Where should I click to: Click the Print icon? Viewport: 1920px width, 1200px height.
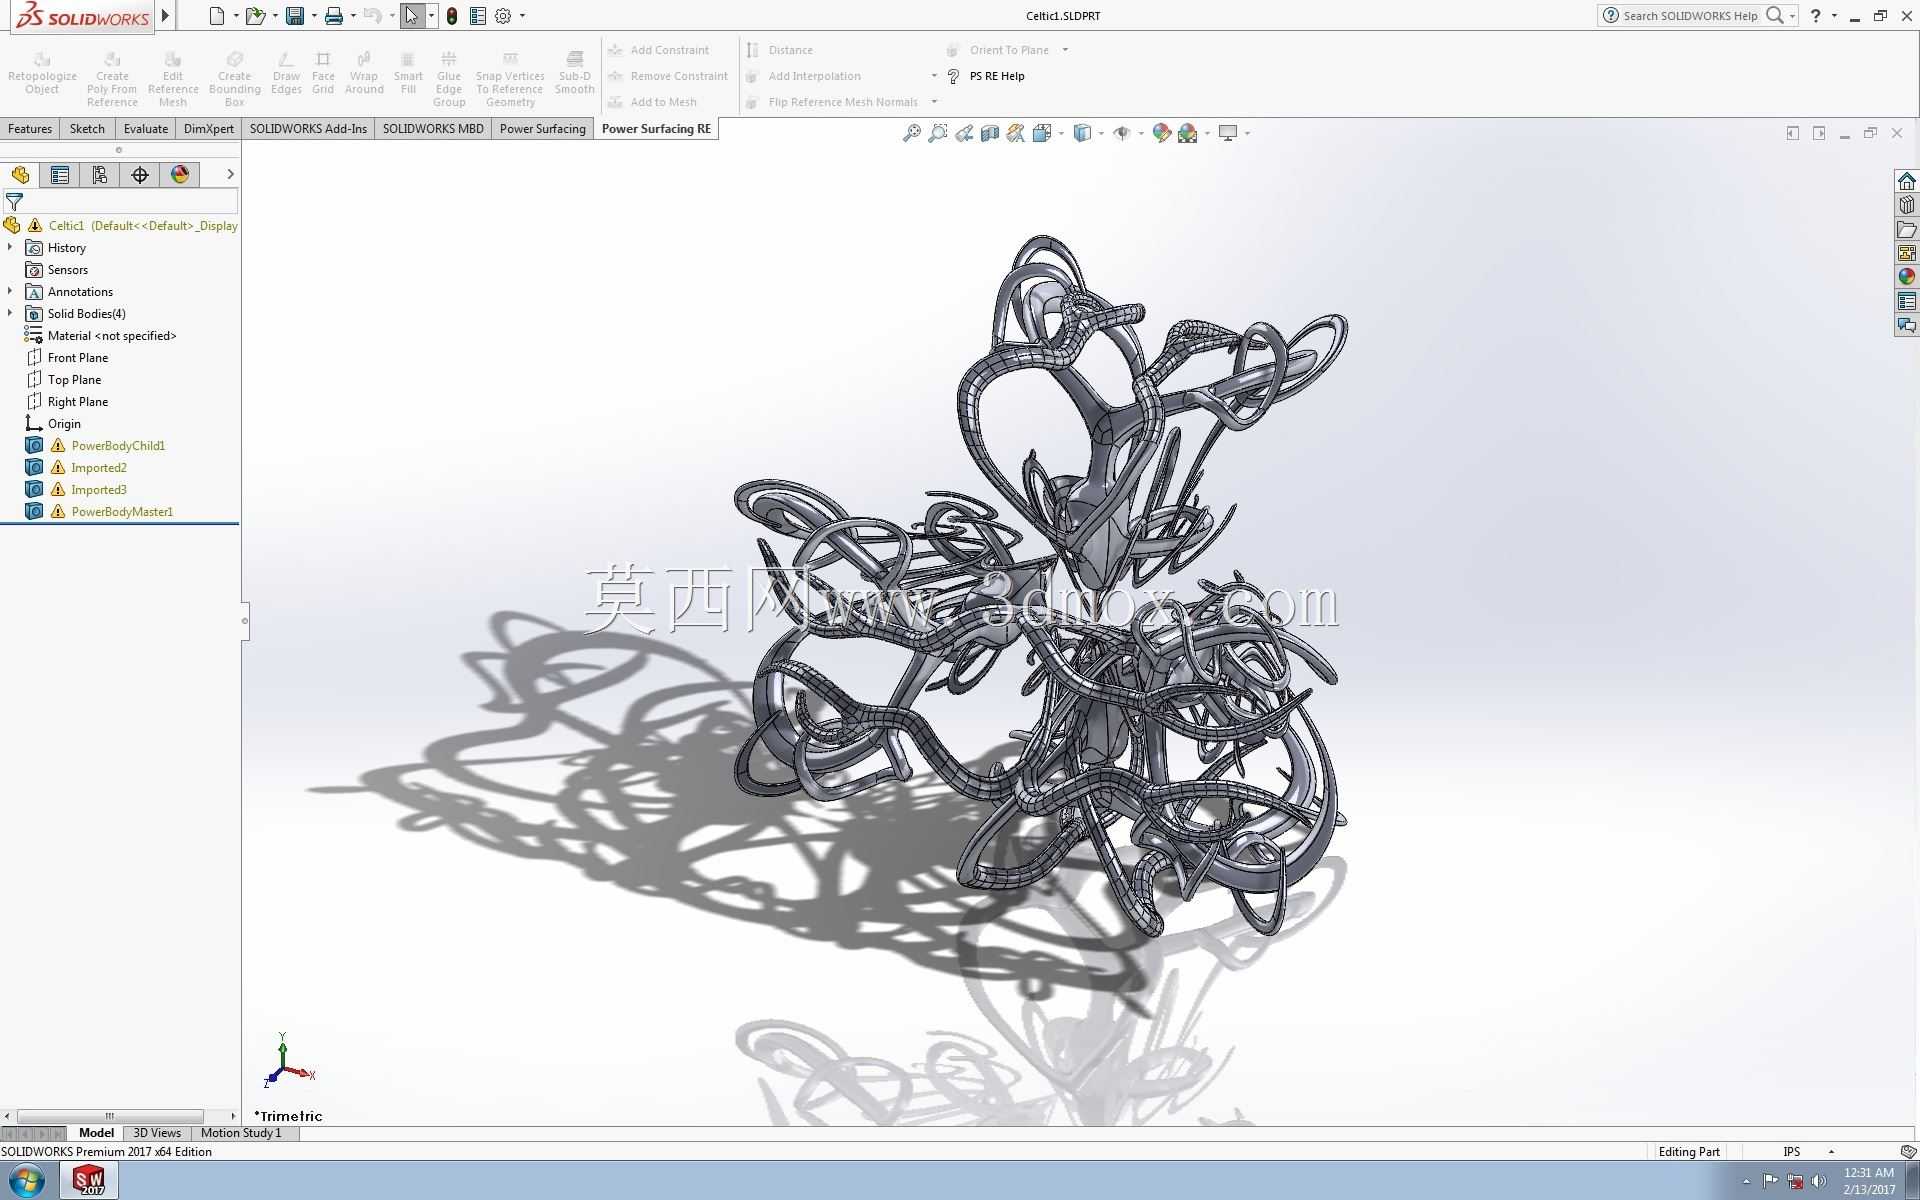pos(334,16)
